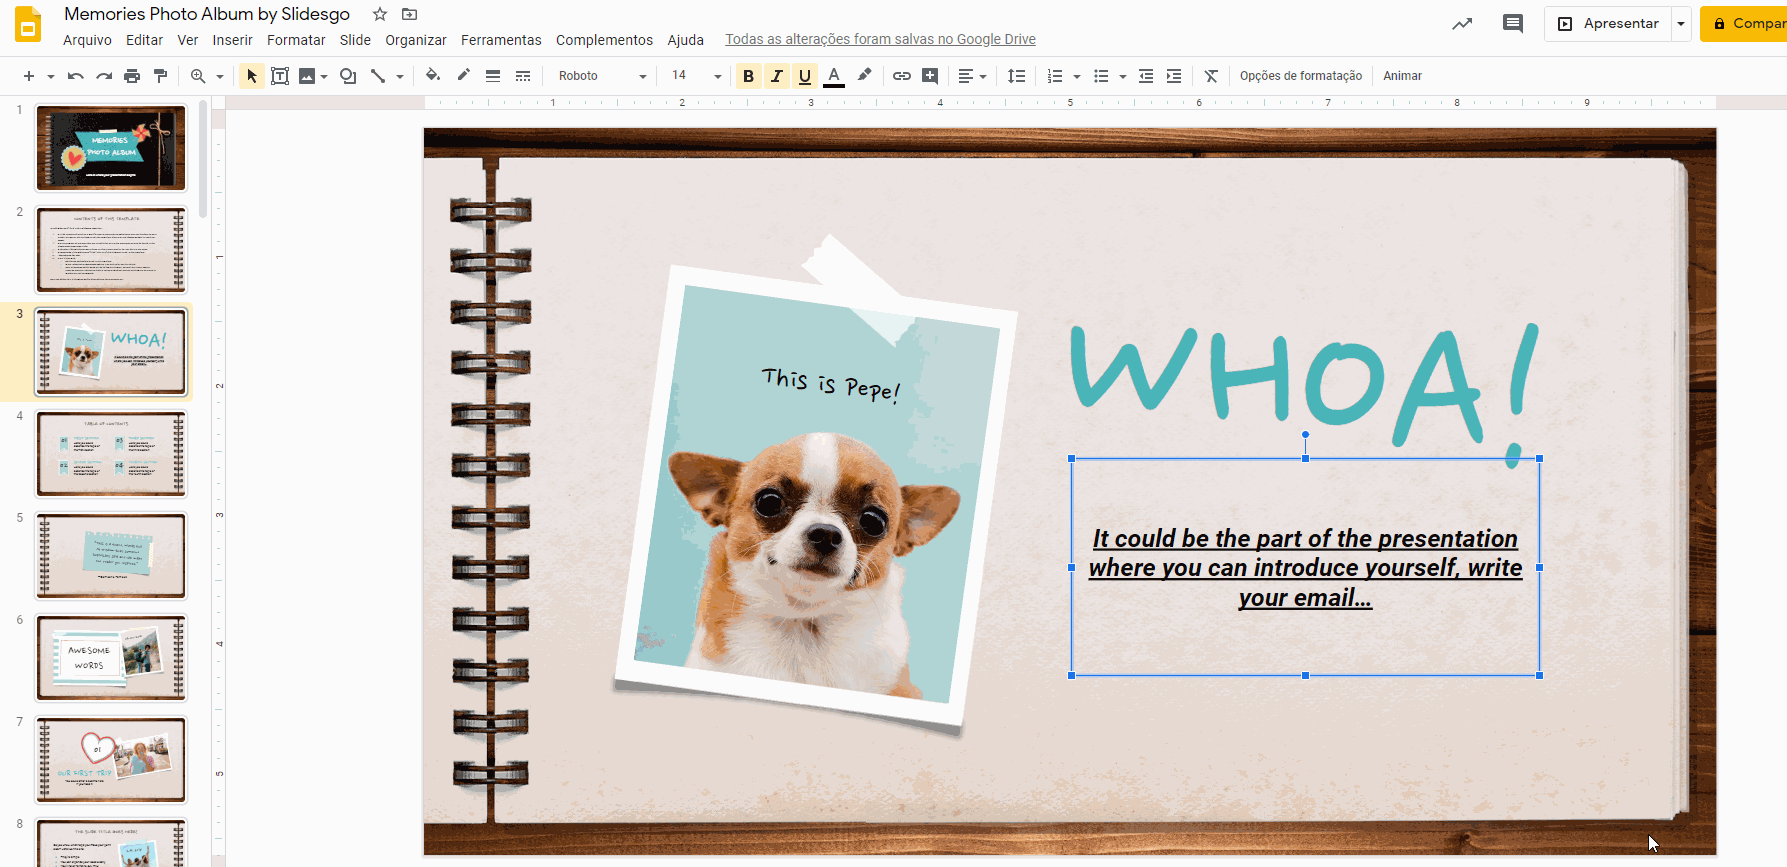Activate the paint format tool

(160, 76)
